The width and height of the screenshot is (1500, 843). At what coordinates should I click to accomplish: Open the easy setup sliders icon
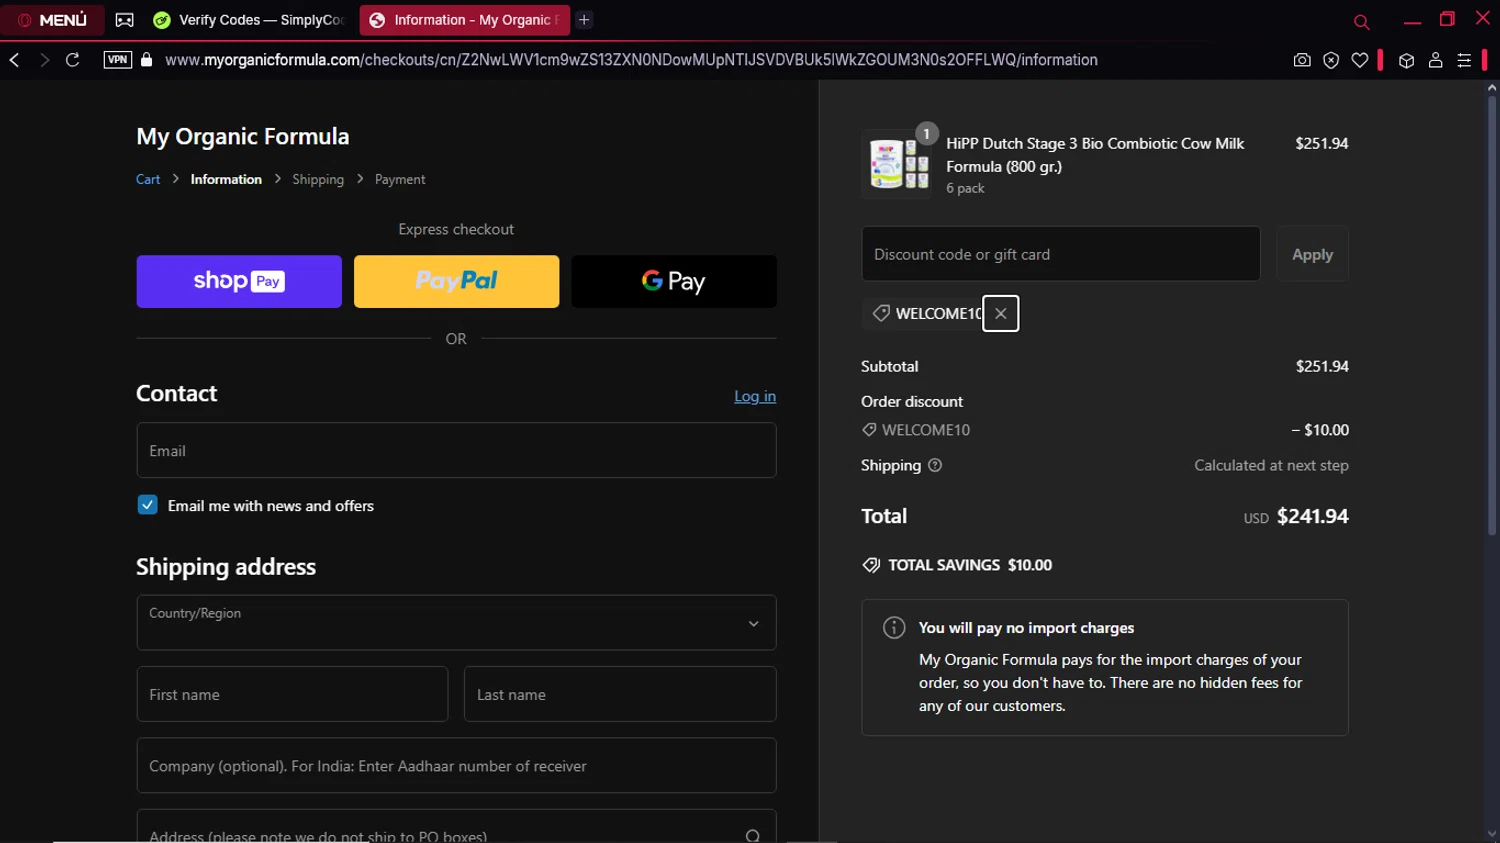tap(1464, 60)
